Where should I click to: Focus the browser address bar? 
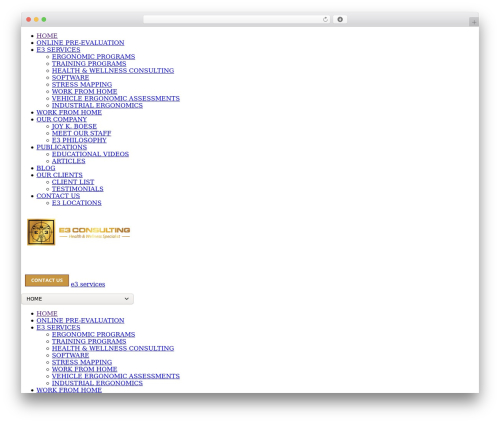[x=237, y=19]
